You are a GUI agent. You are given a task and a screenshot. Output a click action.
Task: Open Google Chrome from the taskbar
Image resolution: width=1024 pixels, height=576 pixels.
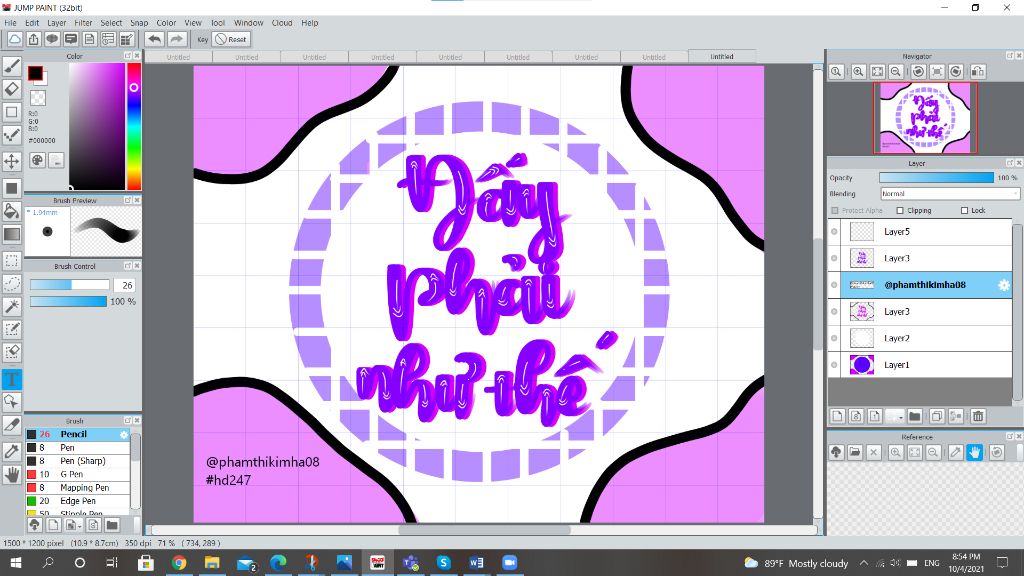179,562
